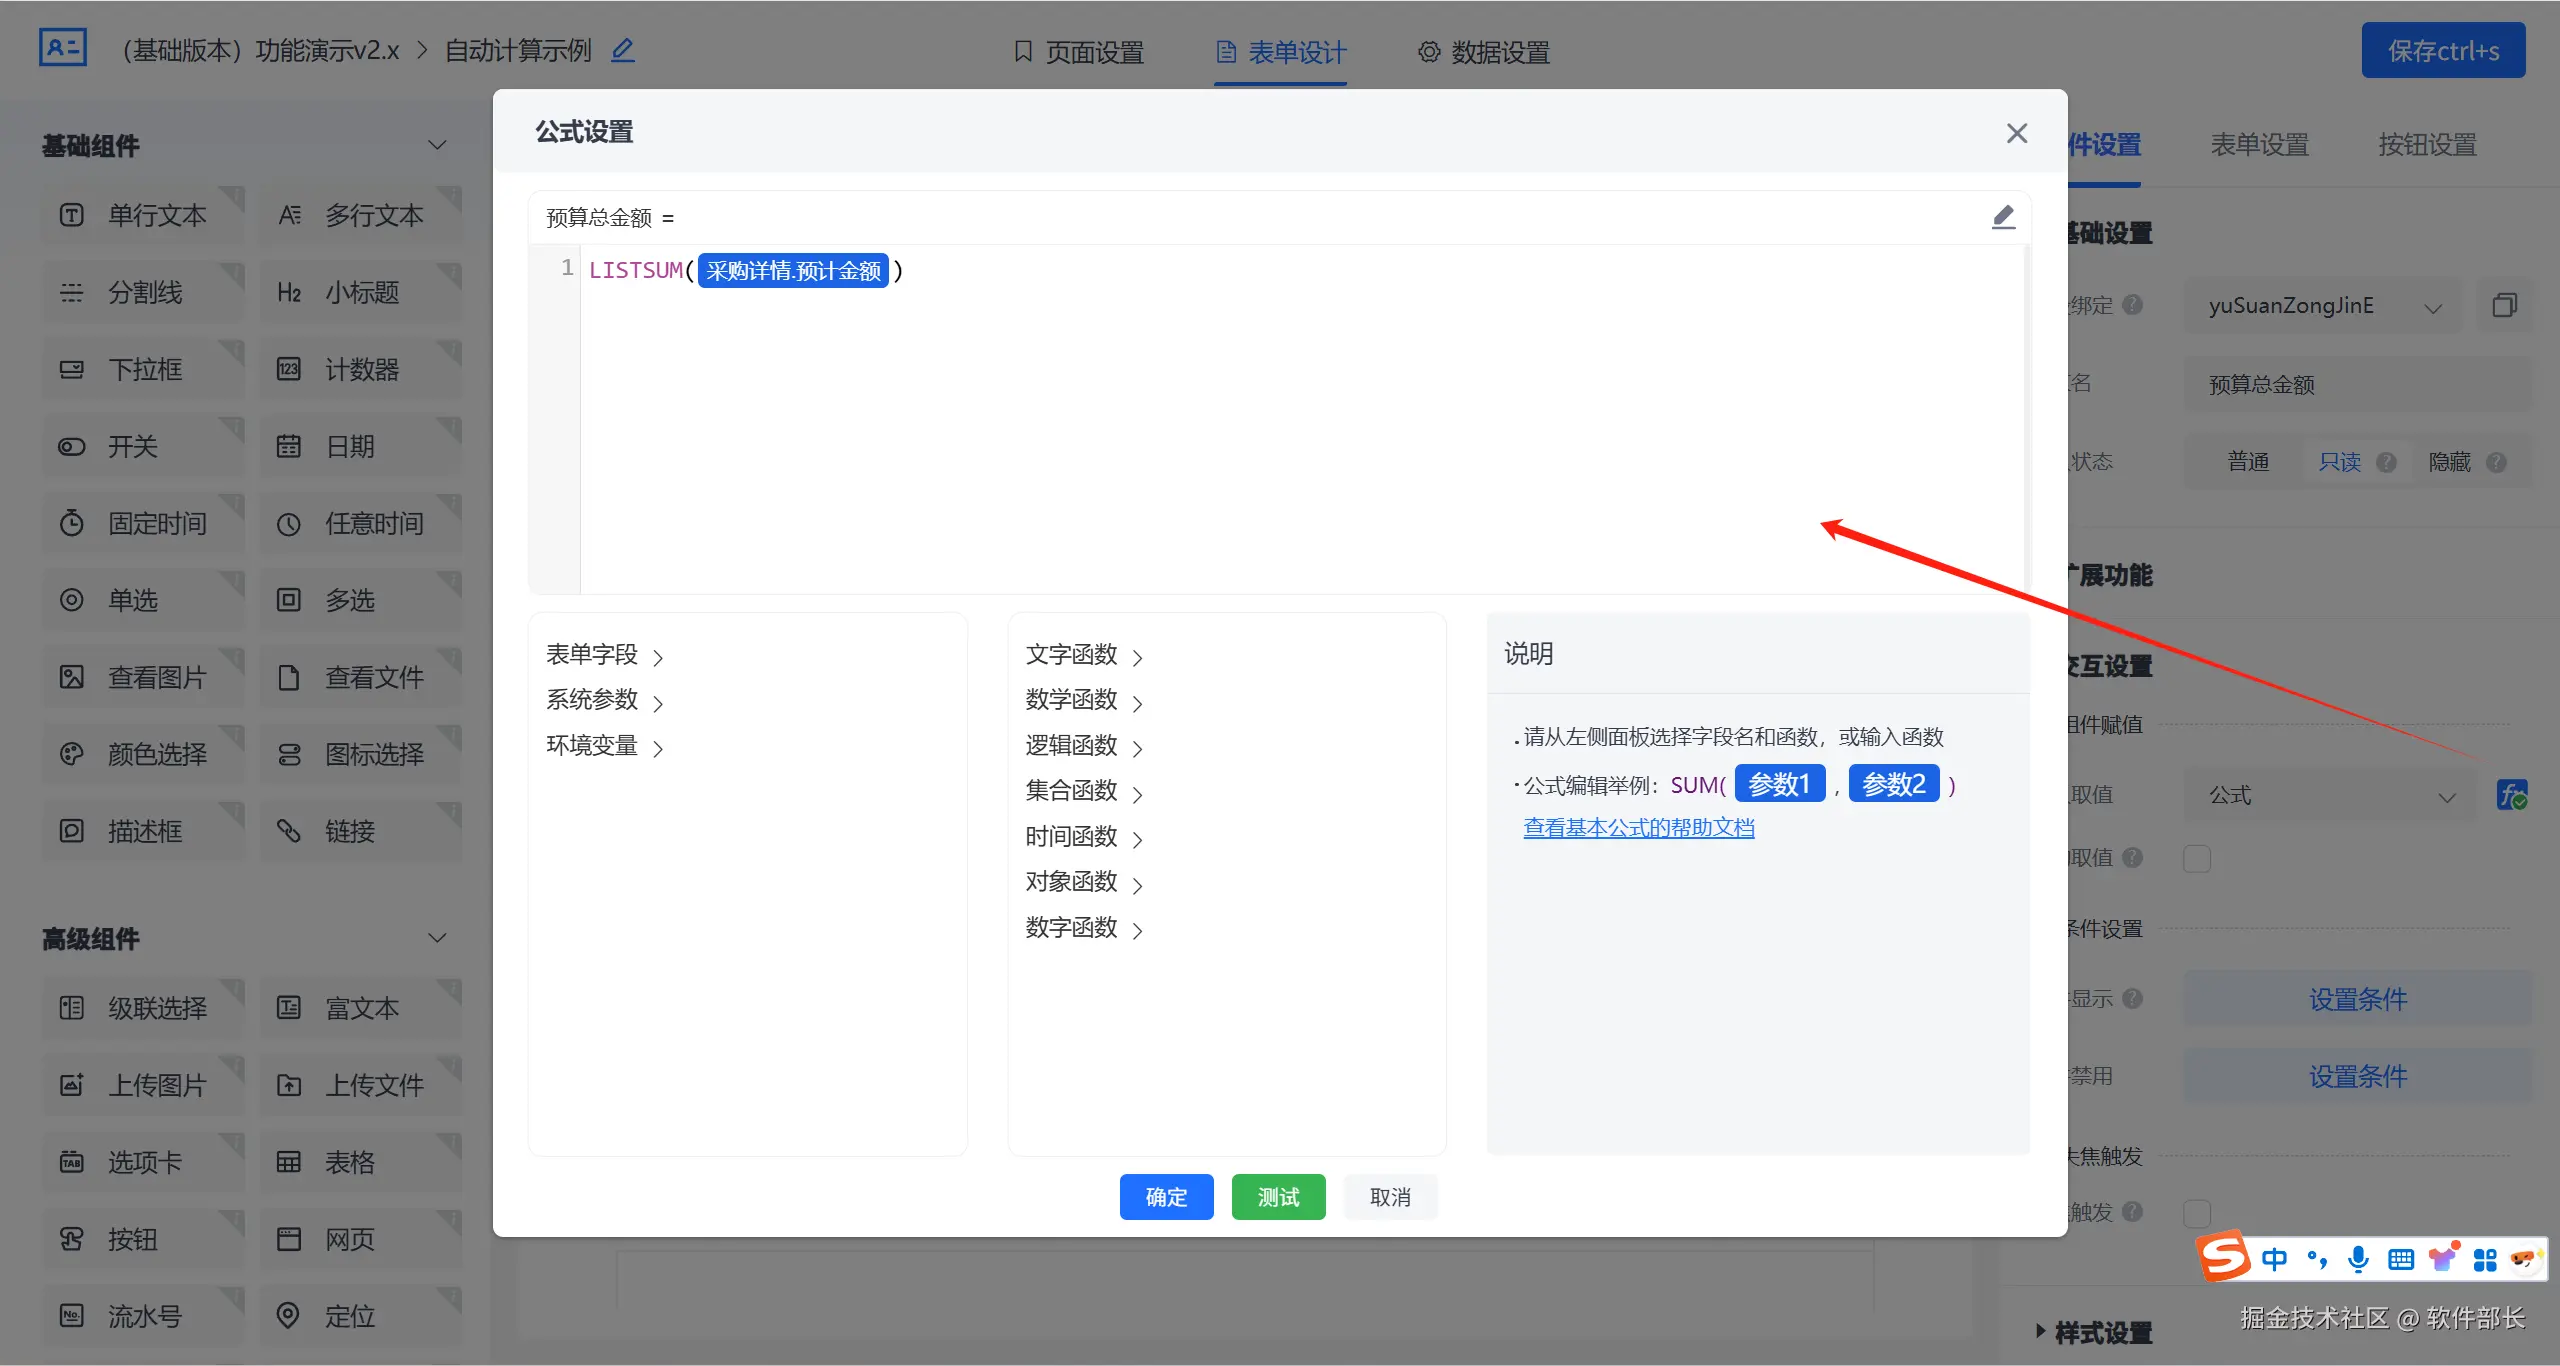Click the fx formula icon beside 公式 dropdown

click(x=2511, y=796)
